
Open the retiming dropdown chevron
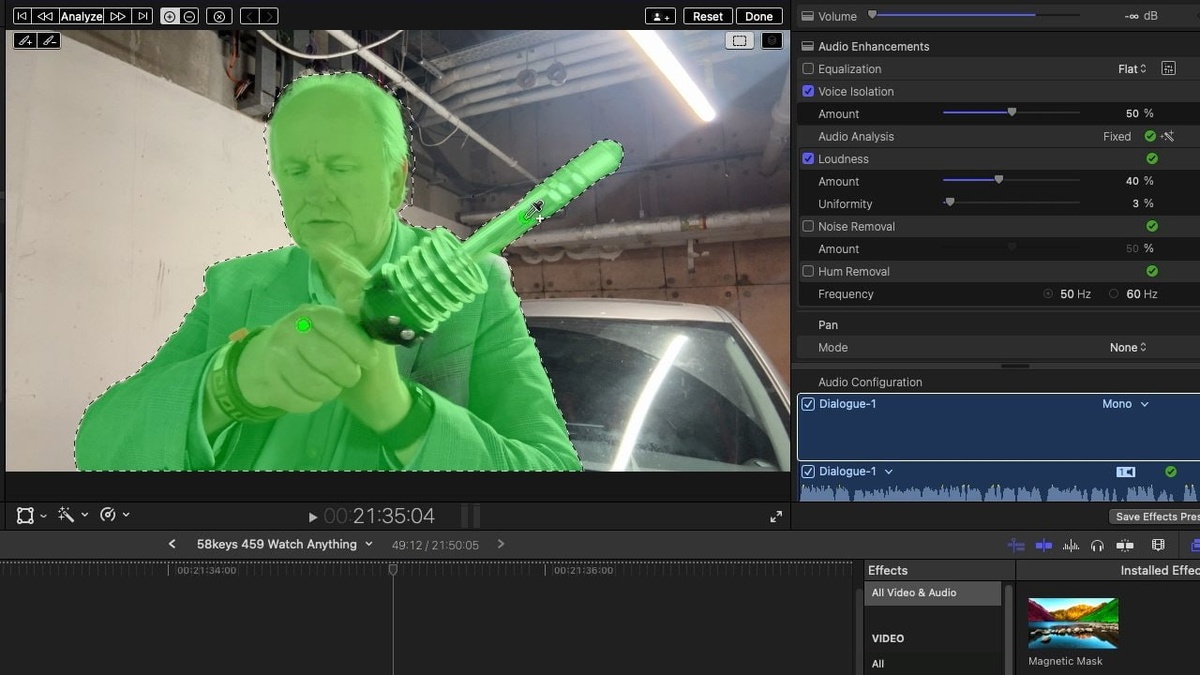click(x=126, y=515)
